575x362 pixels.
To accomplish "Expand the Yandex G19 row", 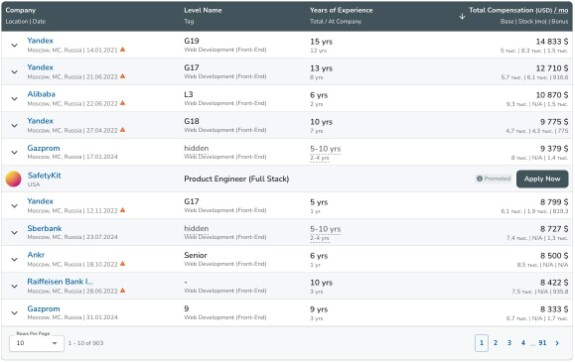I will coord(14,45).
